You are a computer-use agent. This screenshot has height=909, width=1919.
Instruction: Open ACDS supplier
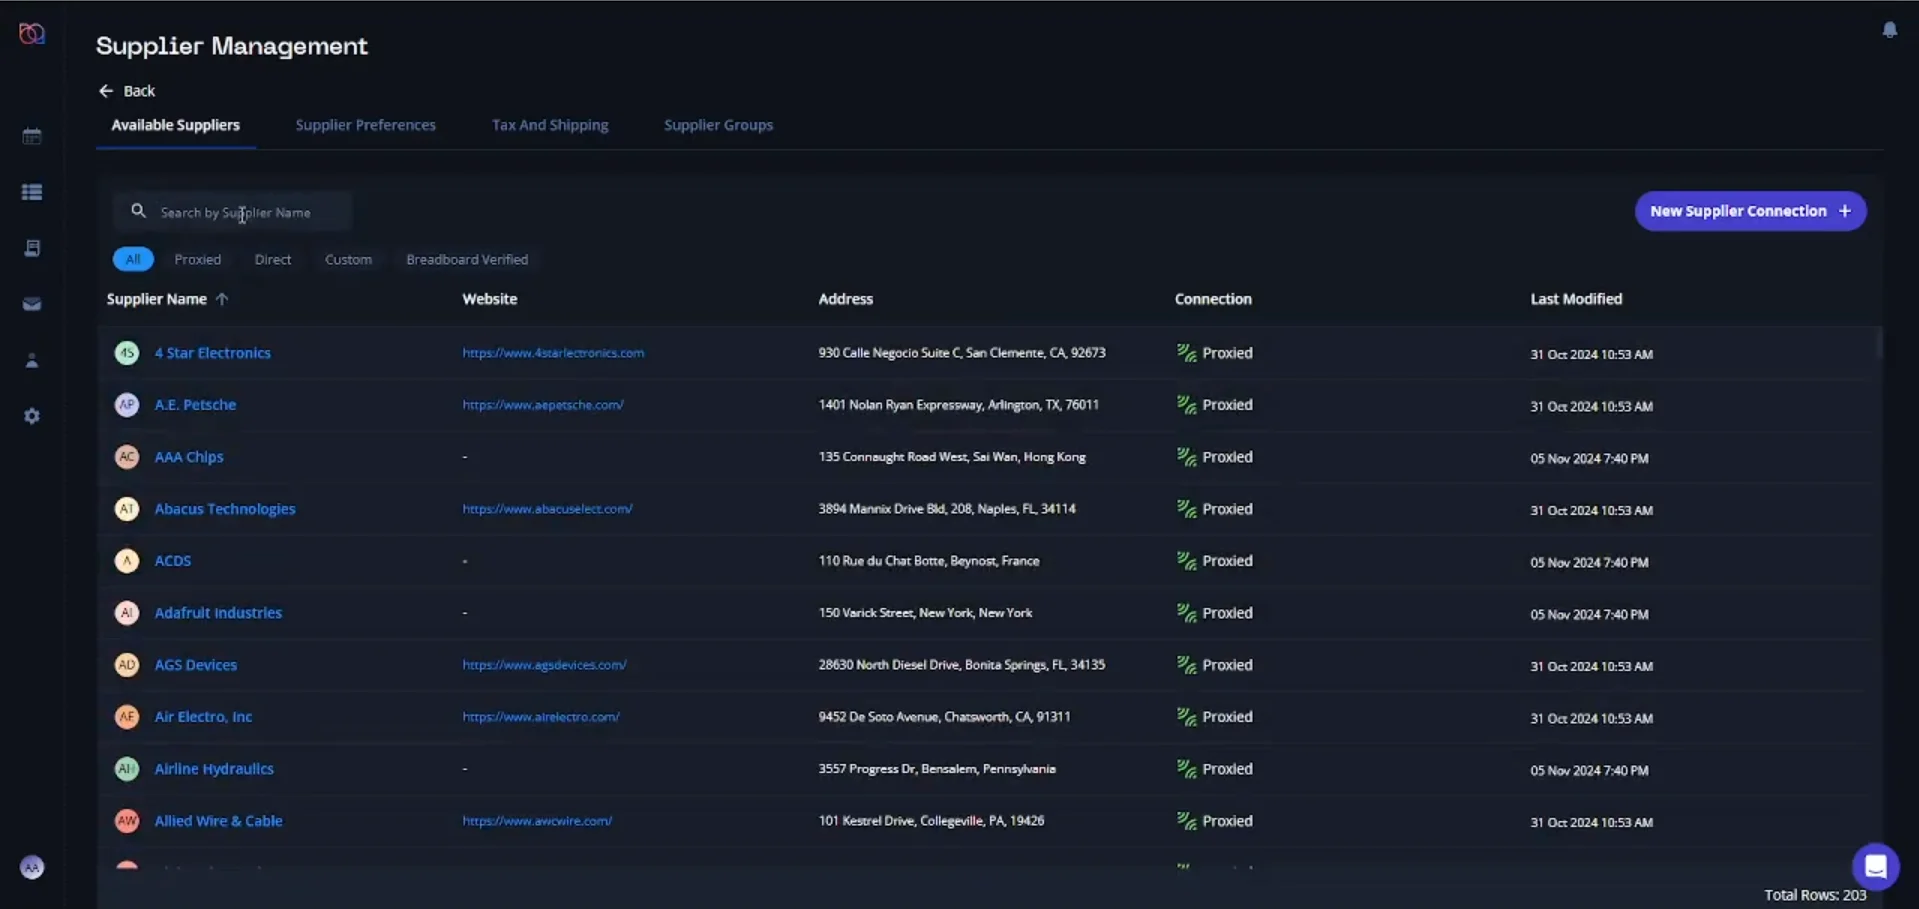pos(173,561)
